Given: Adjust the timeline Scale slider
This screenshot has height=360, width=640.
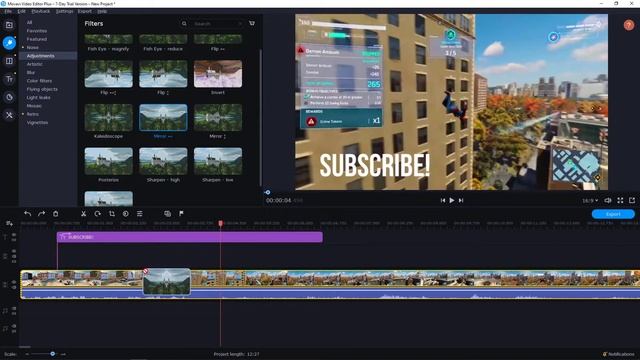Looking at the screenshot, I should 53,354.
